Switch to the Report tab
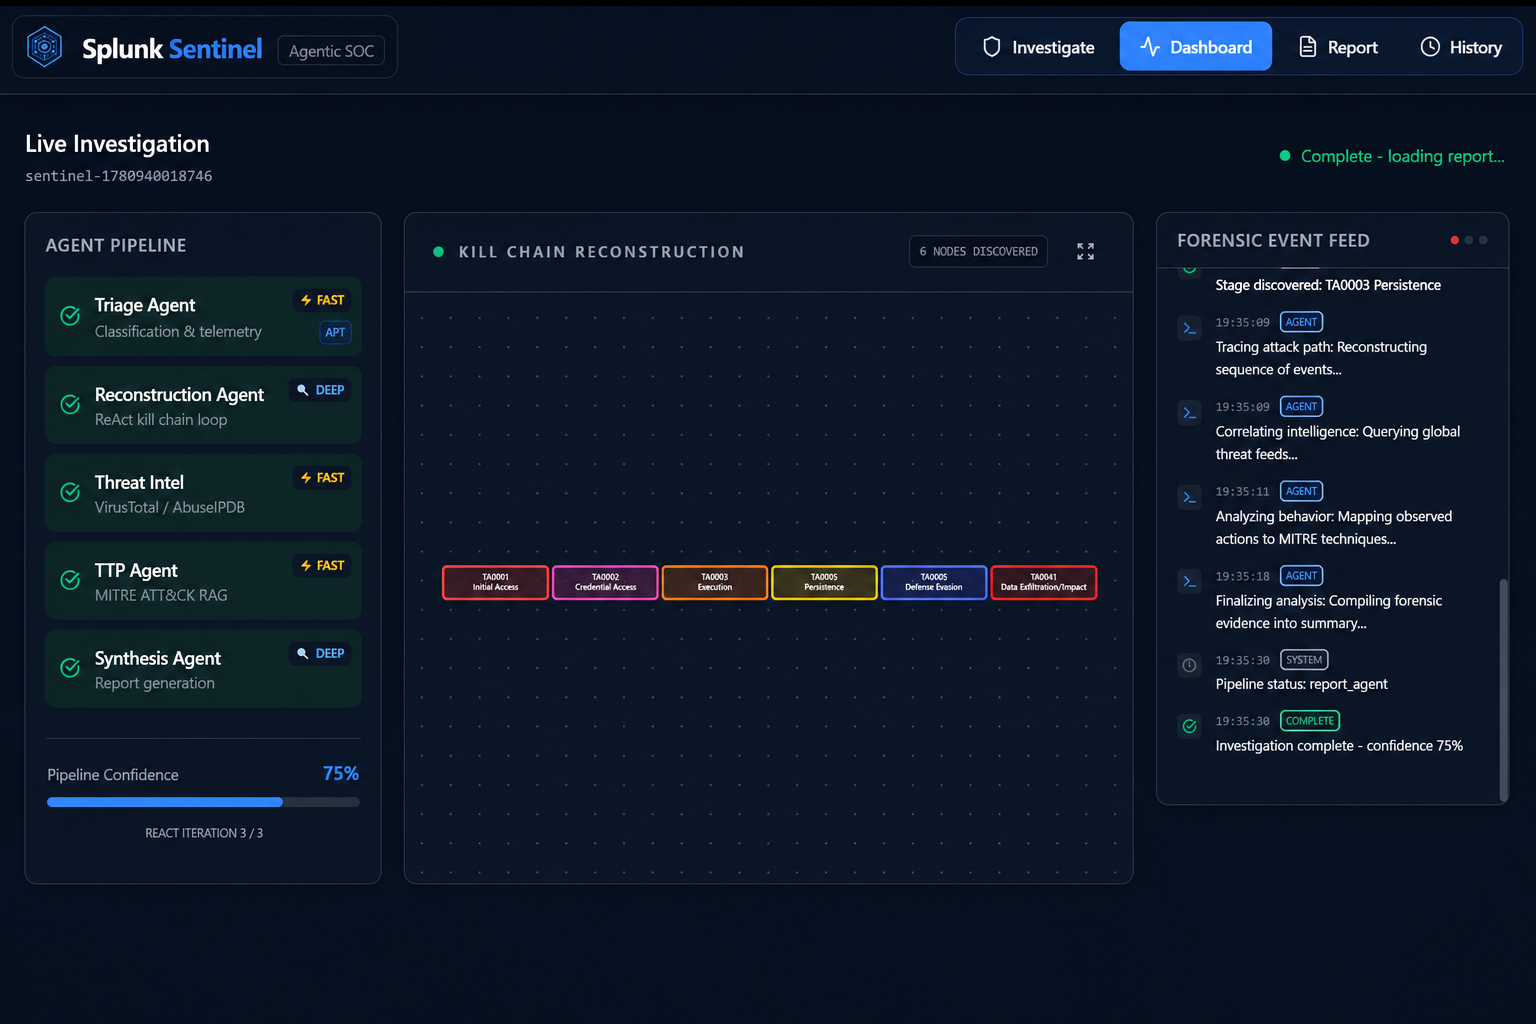The height and width of the screenshot is (1024, 1536). tap(1338, 47)
